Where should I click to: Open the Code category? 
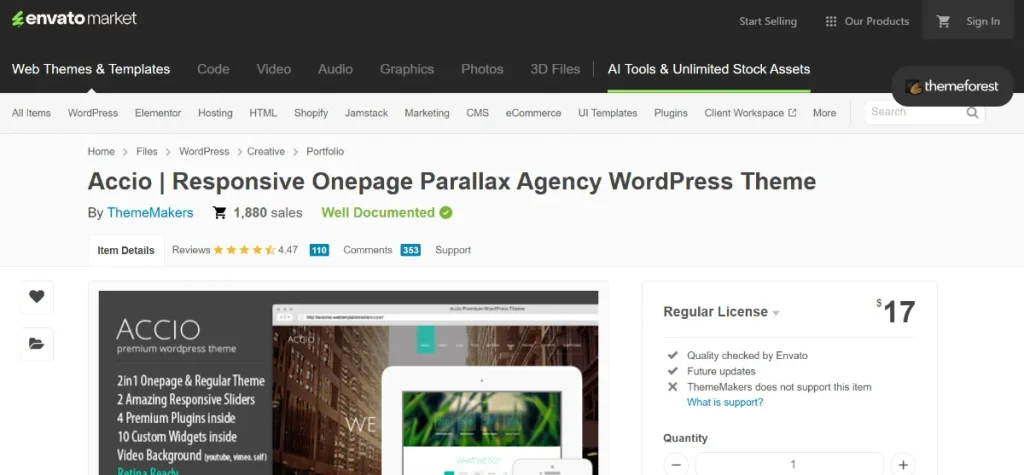213,69
